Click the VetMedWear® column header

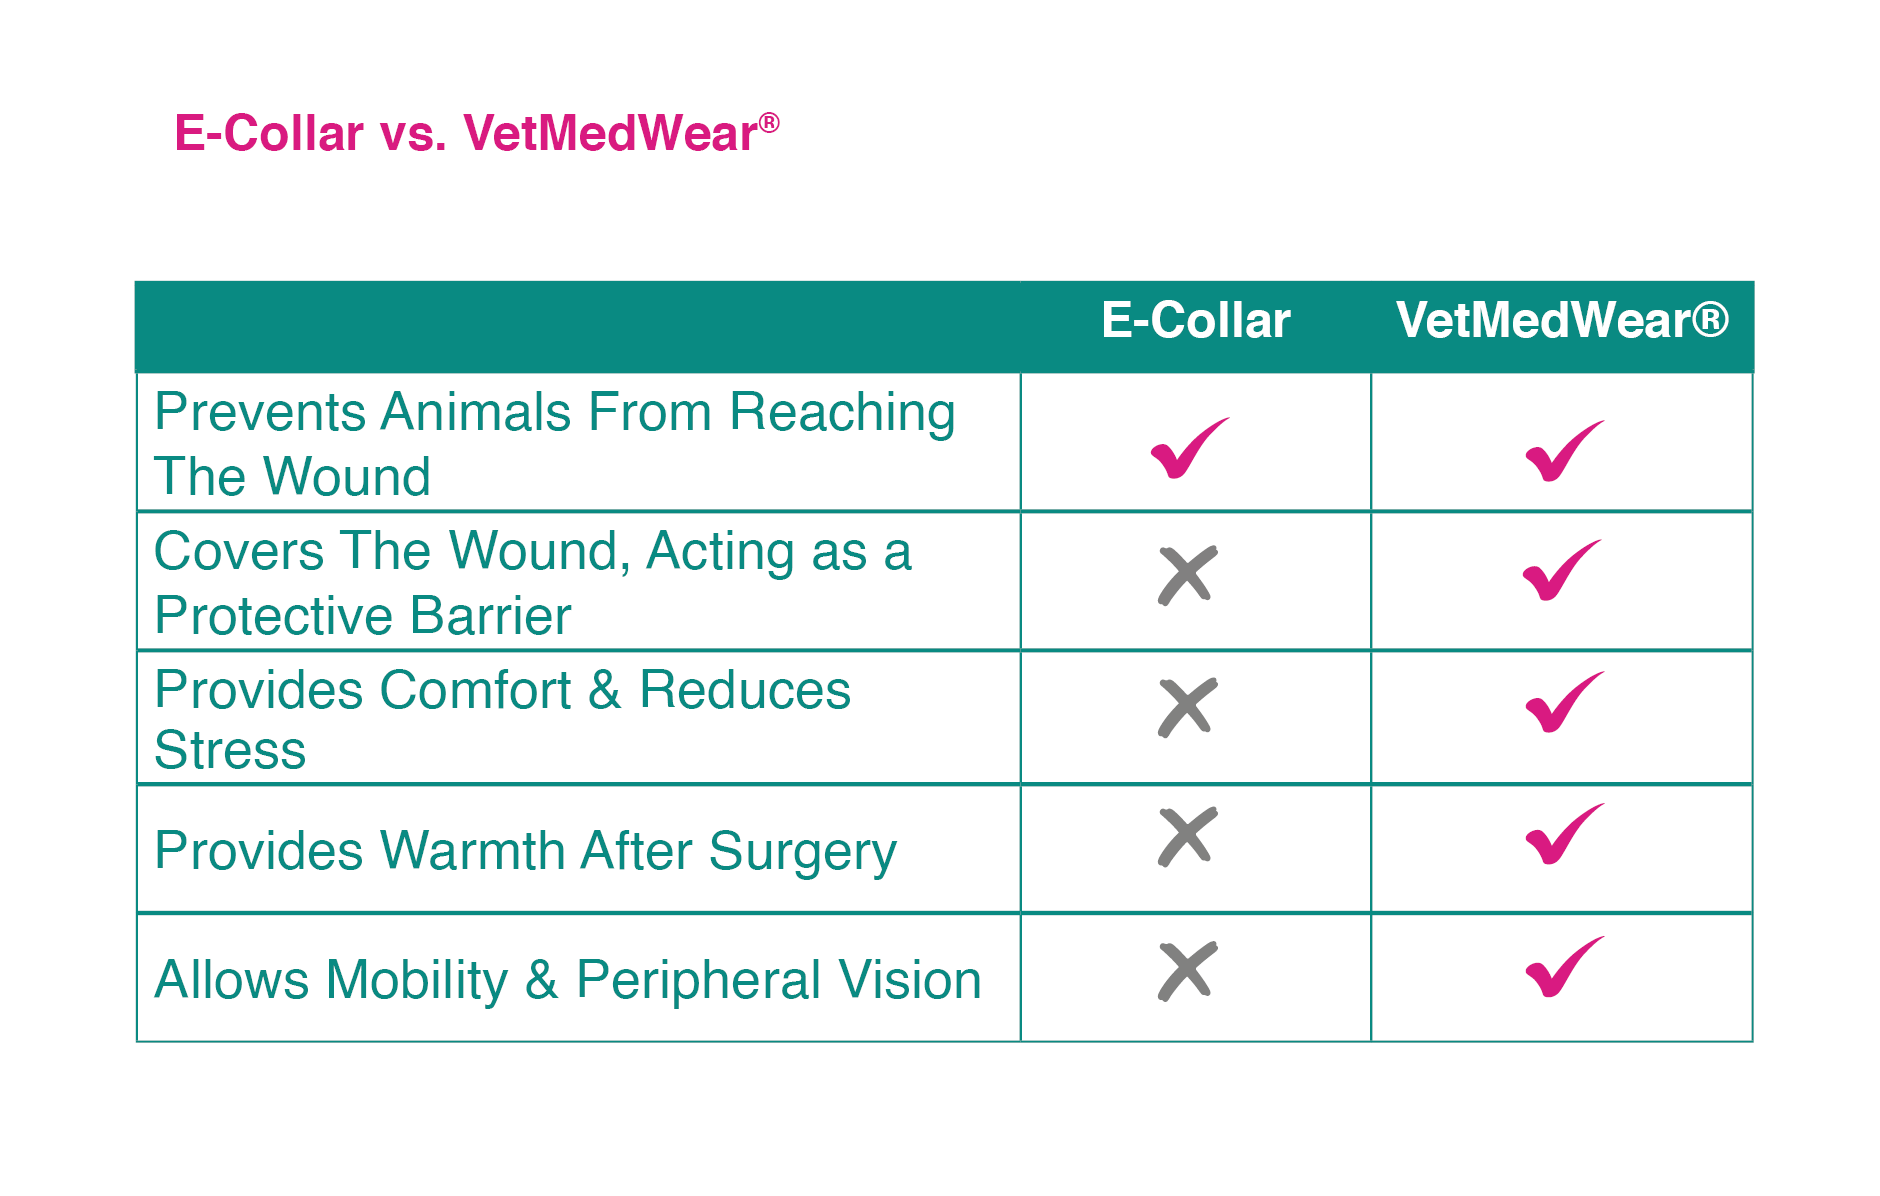pos(1562,321)
